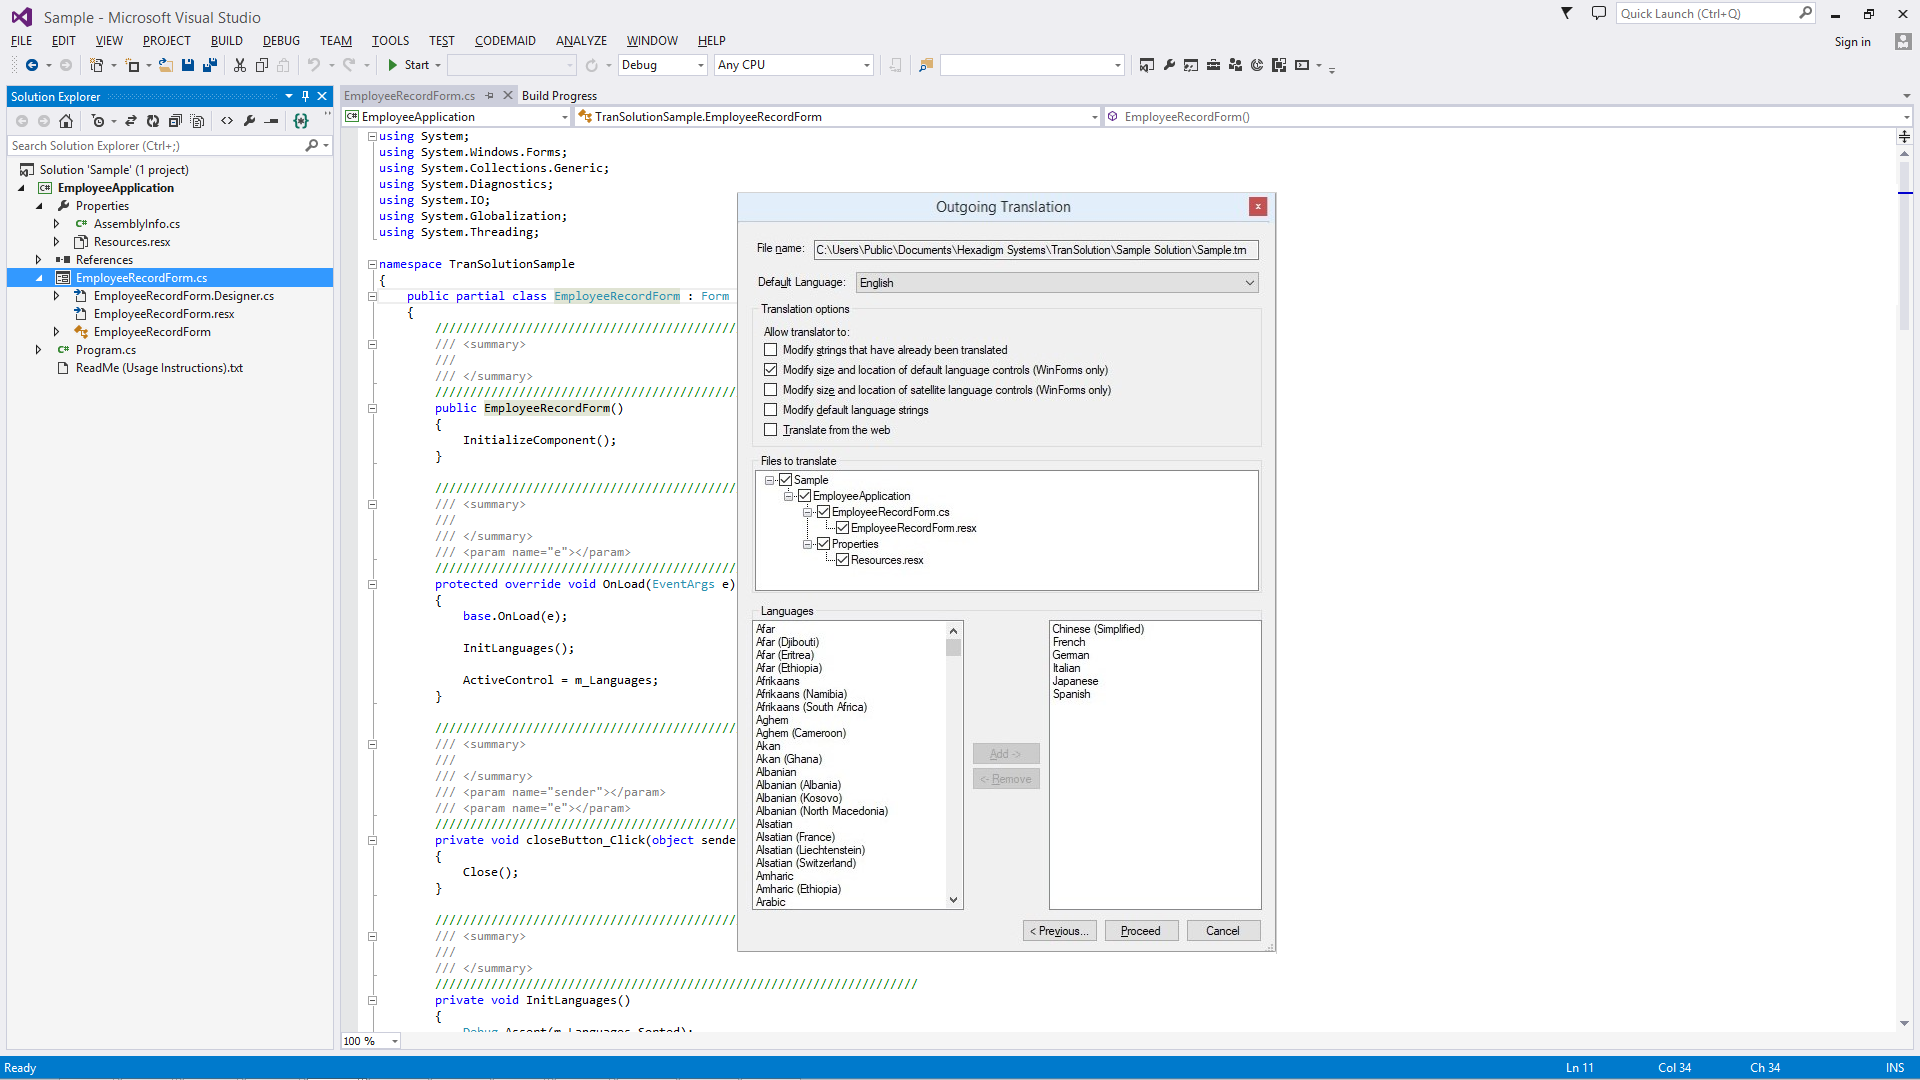Click the green braces icon in Solution Explorer
This screenshot has width=1920, height=1080.
[x=301, y=121]
